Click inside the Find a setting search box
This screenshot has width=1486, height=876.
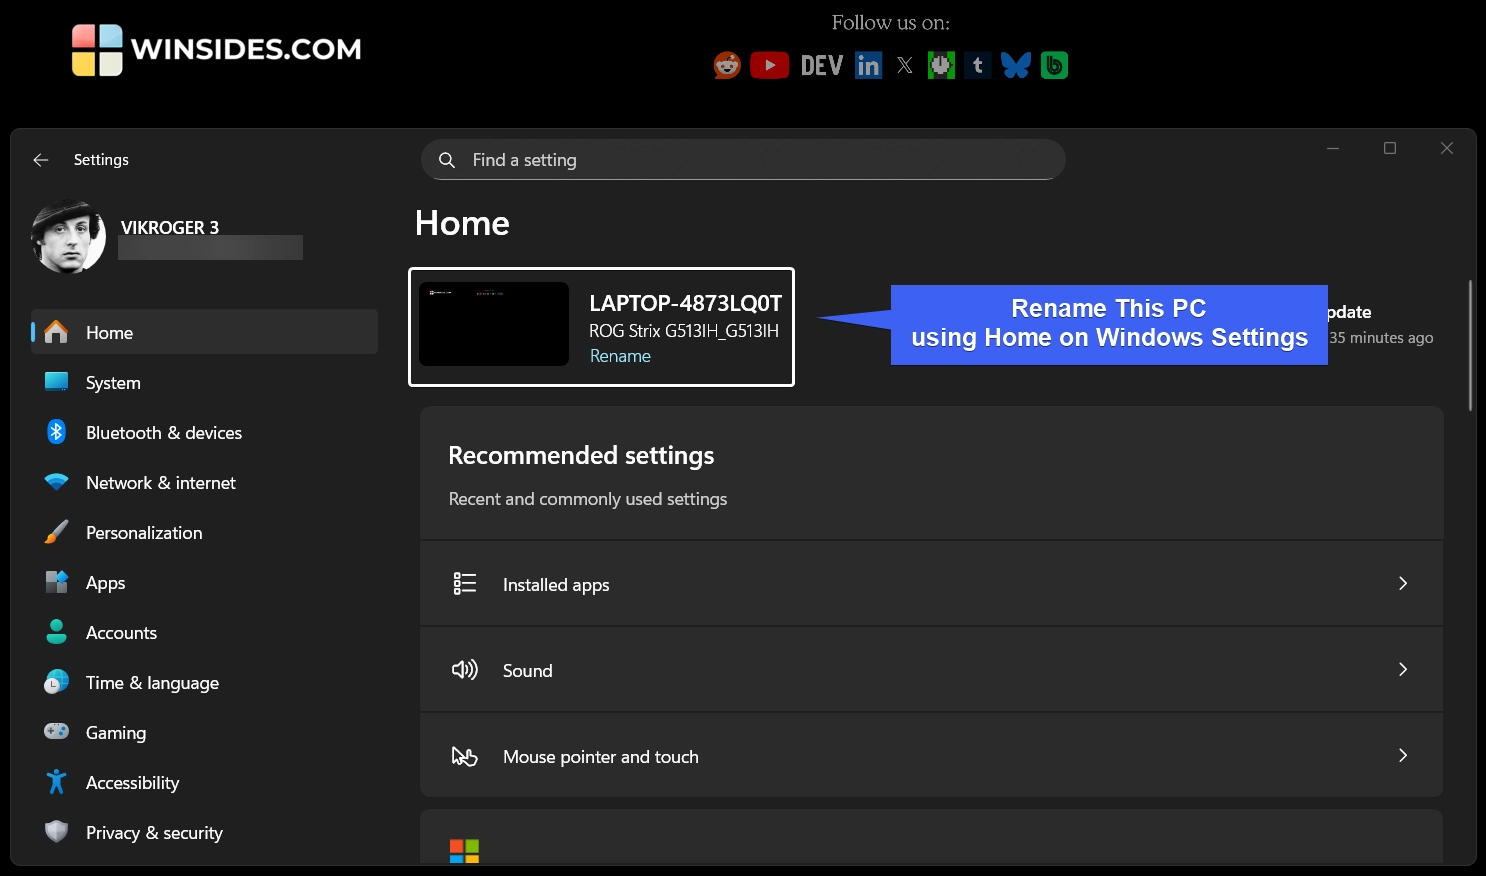click(x=742, y=159)
